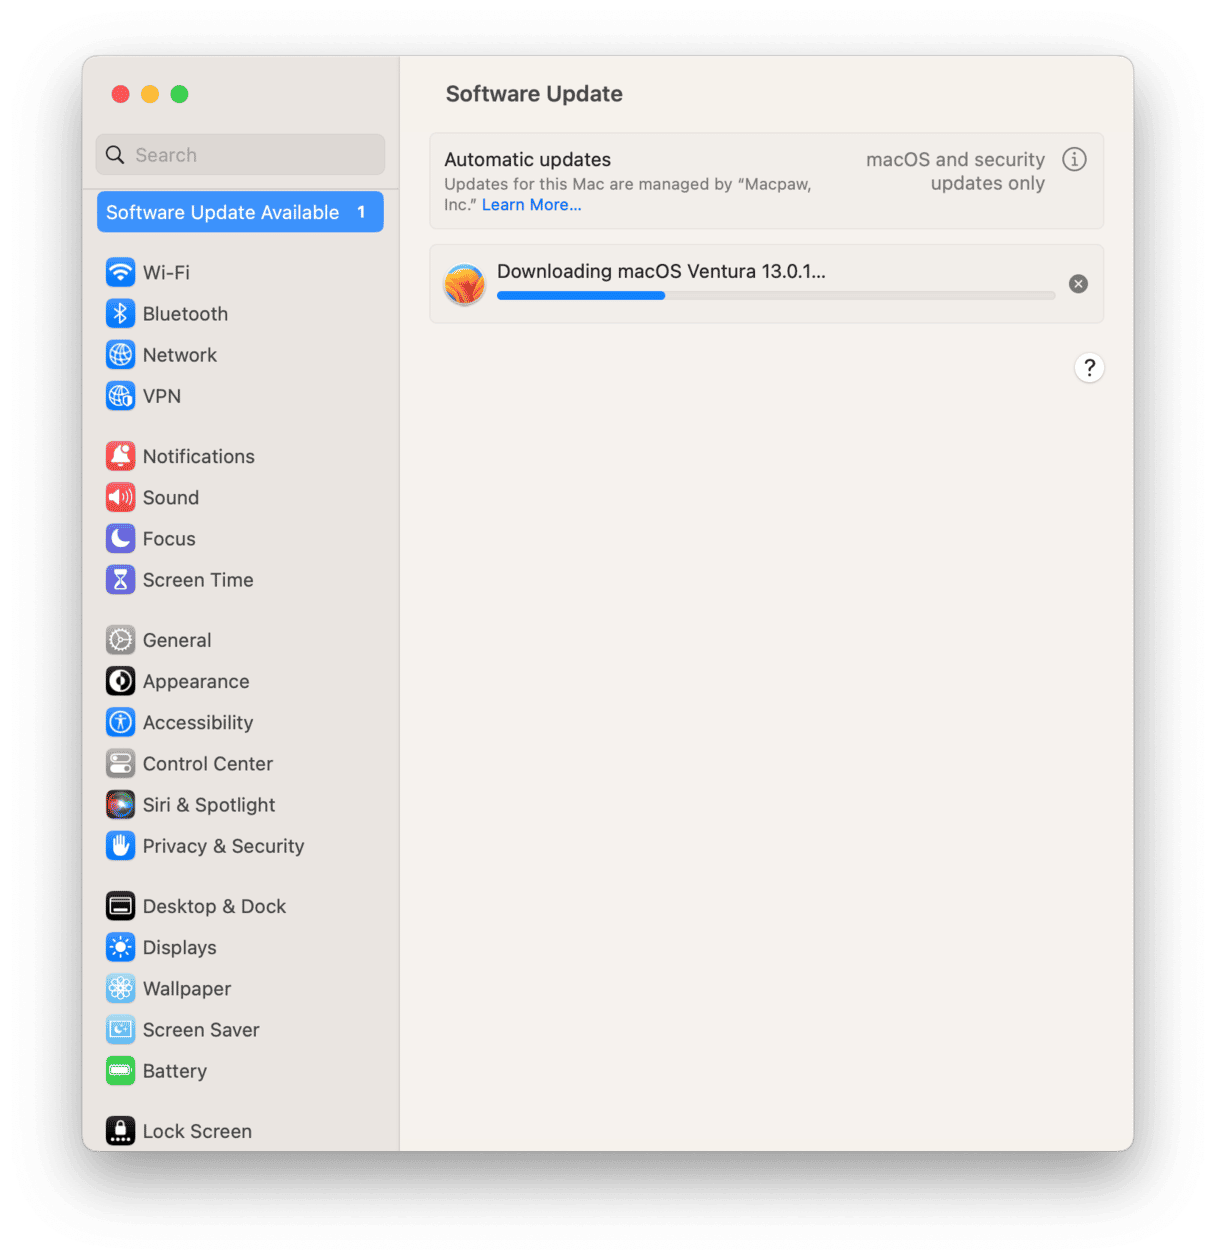Click the download progress bar

pyautogui.click(x=776, y=296)
